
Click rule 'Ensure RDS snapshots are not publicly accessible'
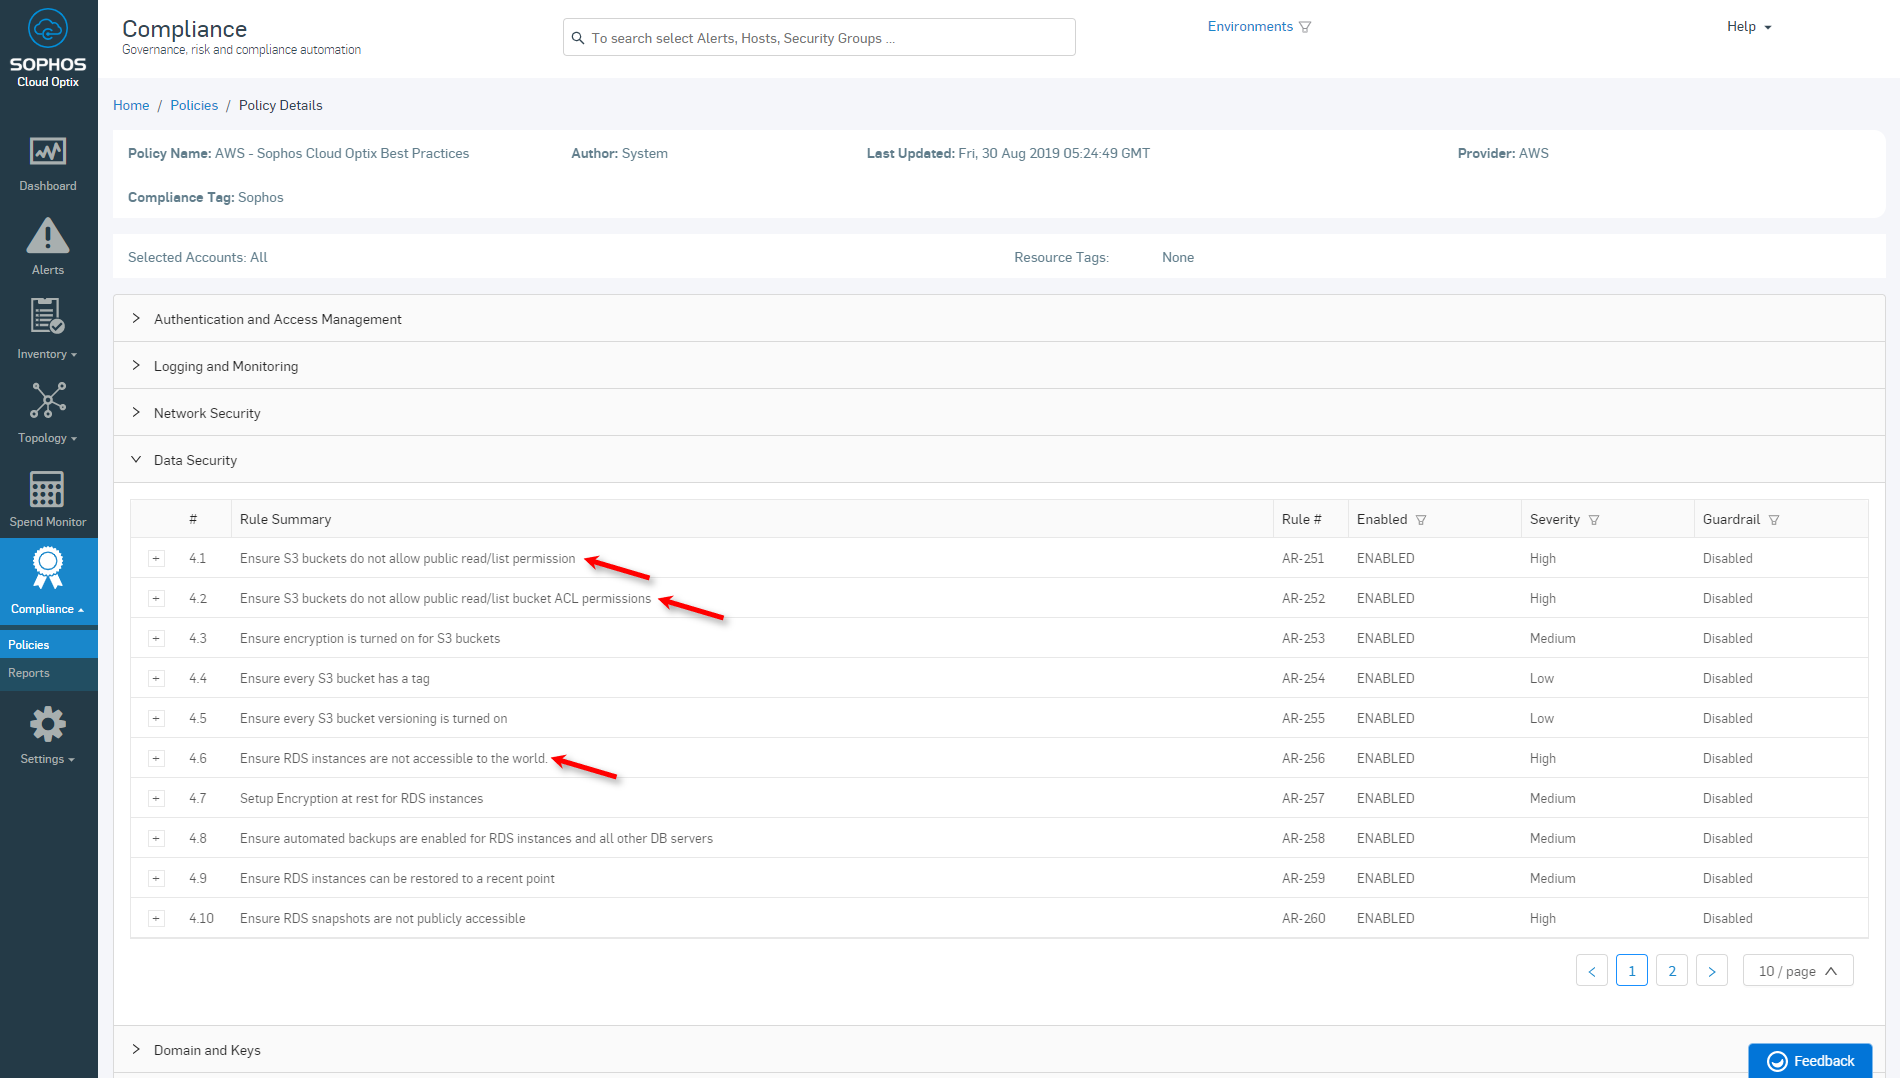[382, 919]
